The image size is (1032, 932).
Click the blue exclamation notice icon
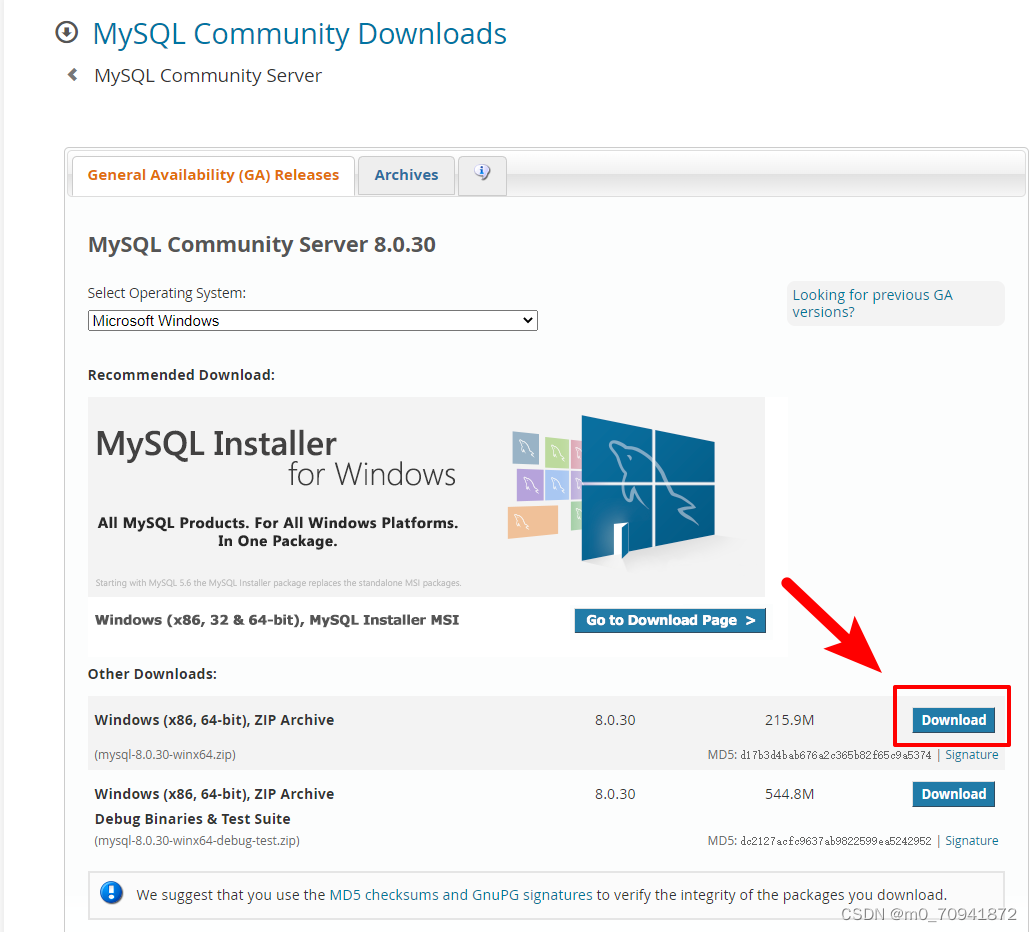point(111,893)
